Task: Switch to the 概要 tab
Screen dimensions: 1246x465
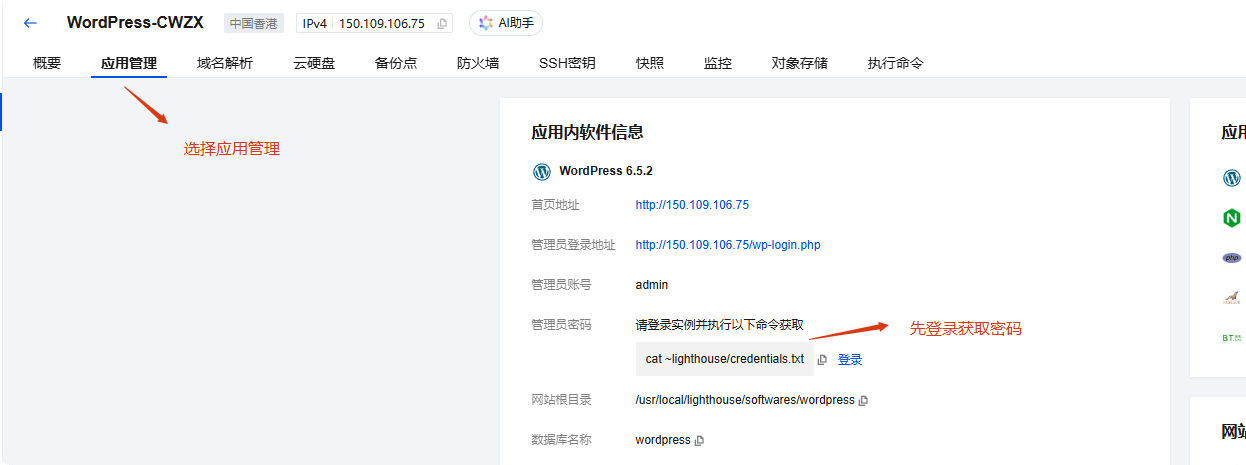Action: 47,63
